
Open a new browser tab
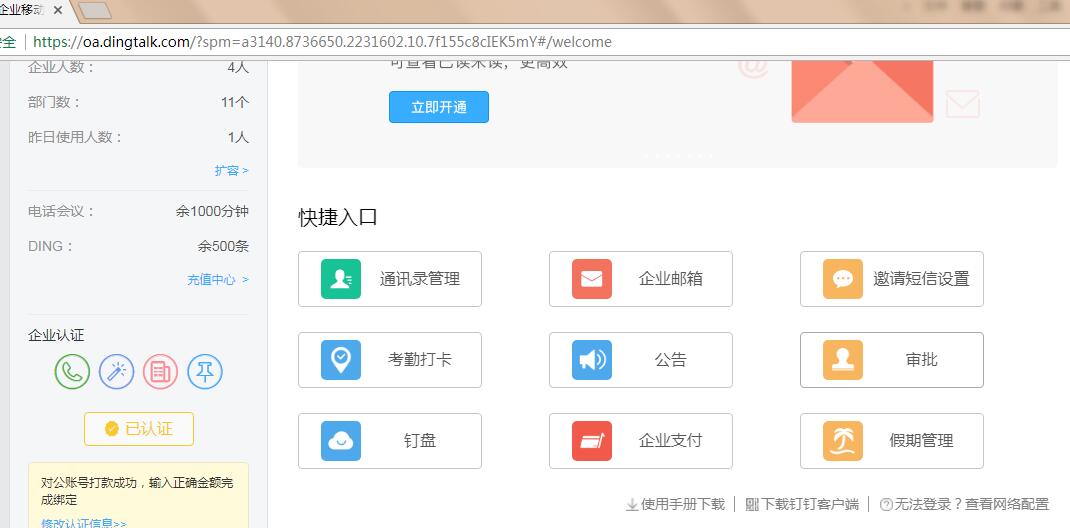(95, 10)
